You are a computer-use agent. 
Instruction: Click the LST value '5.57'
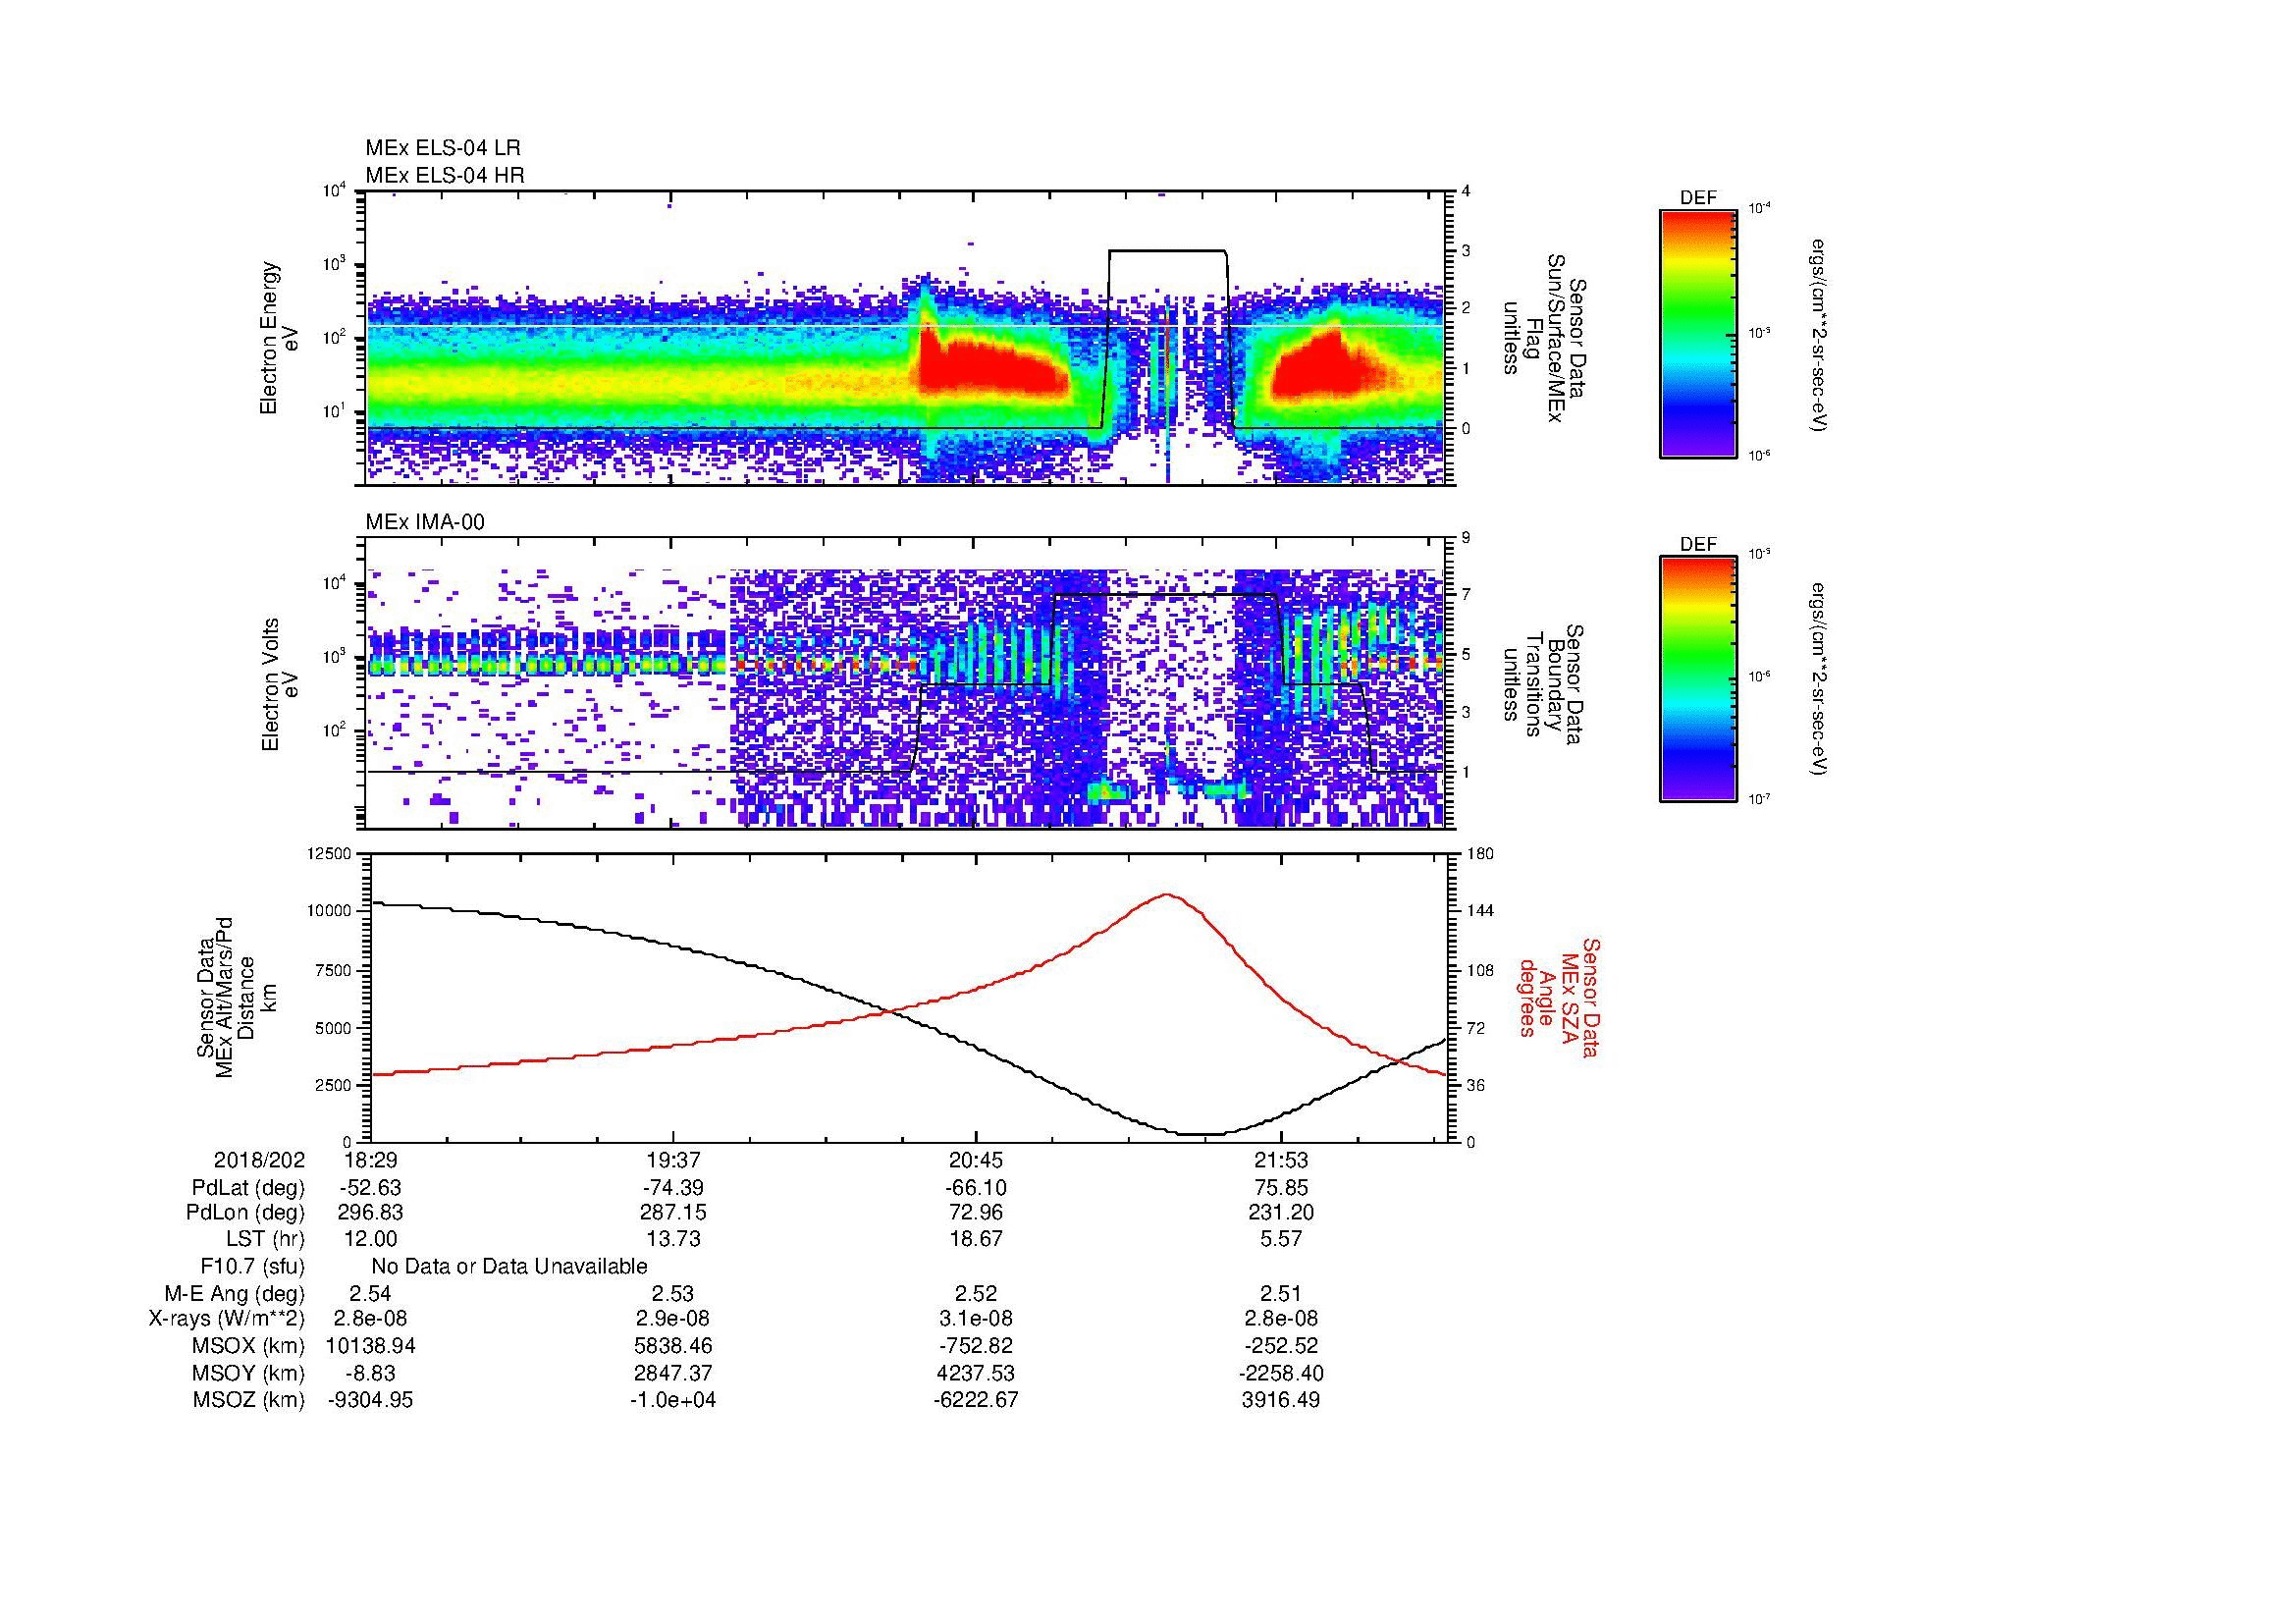pyautogui.click(x=1281, y=1239)
